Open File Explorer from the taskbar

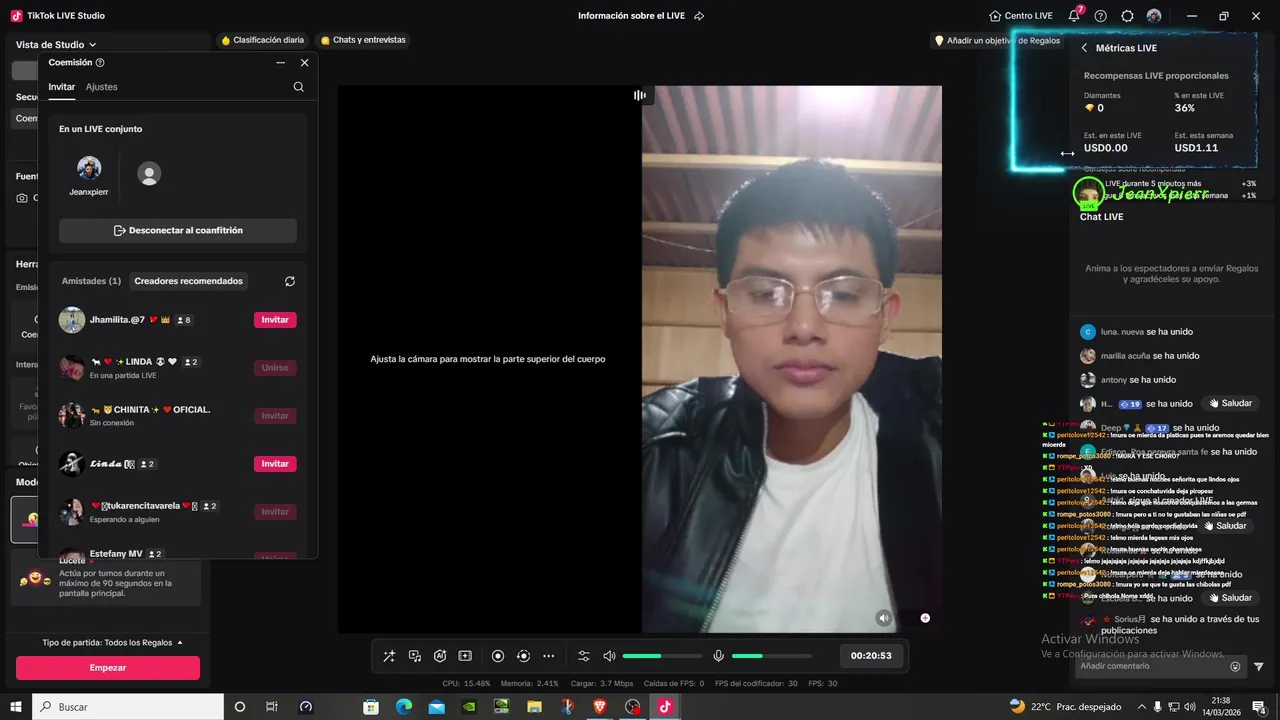[535, 707]
